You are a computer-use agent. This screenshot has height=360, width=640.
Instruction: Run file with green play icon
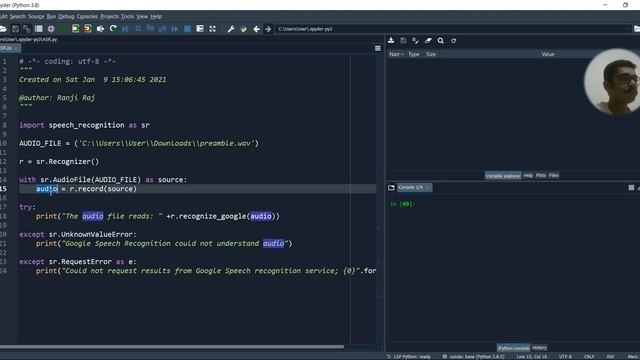(63, 29)
